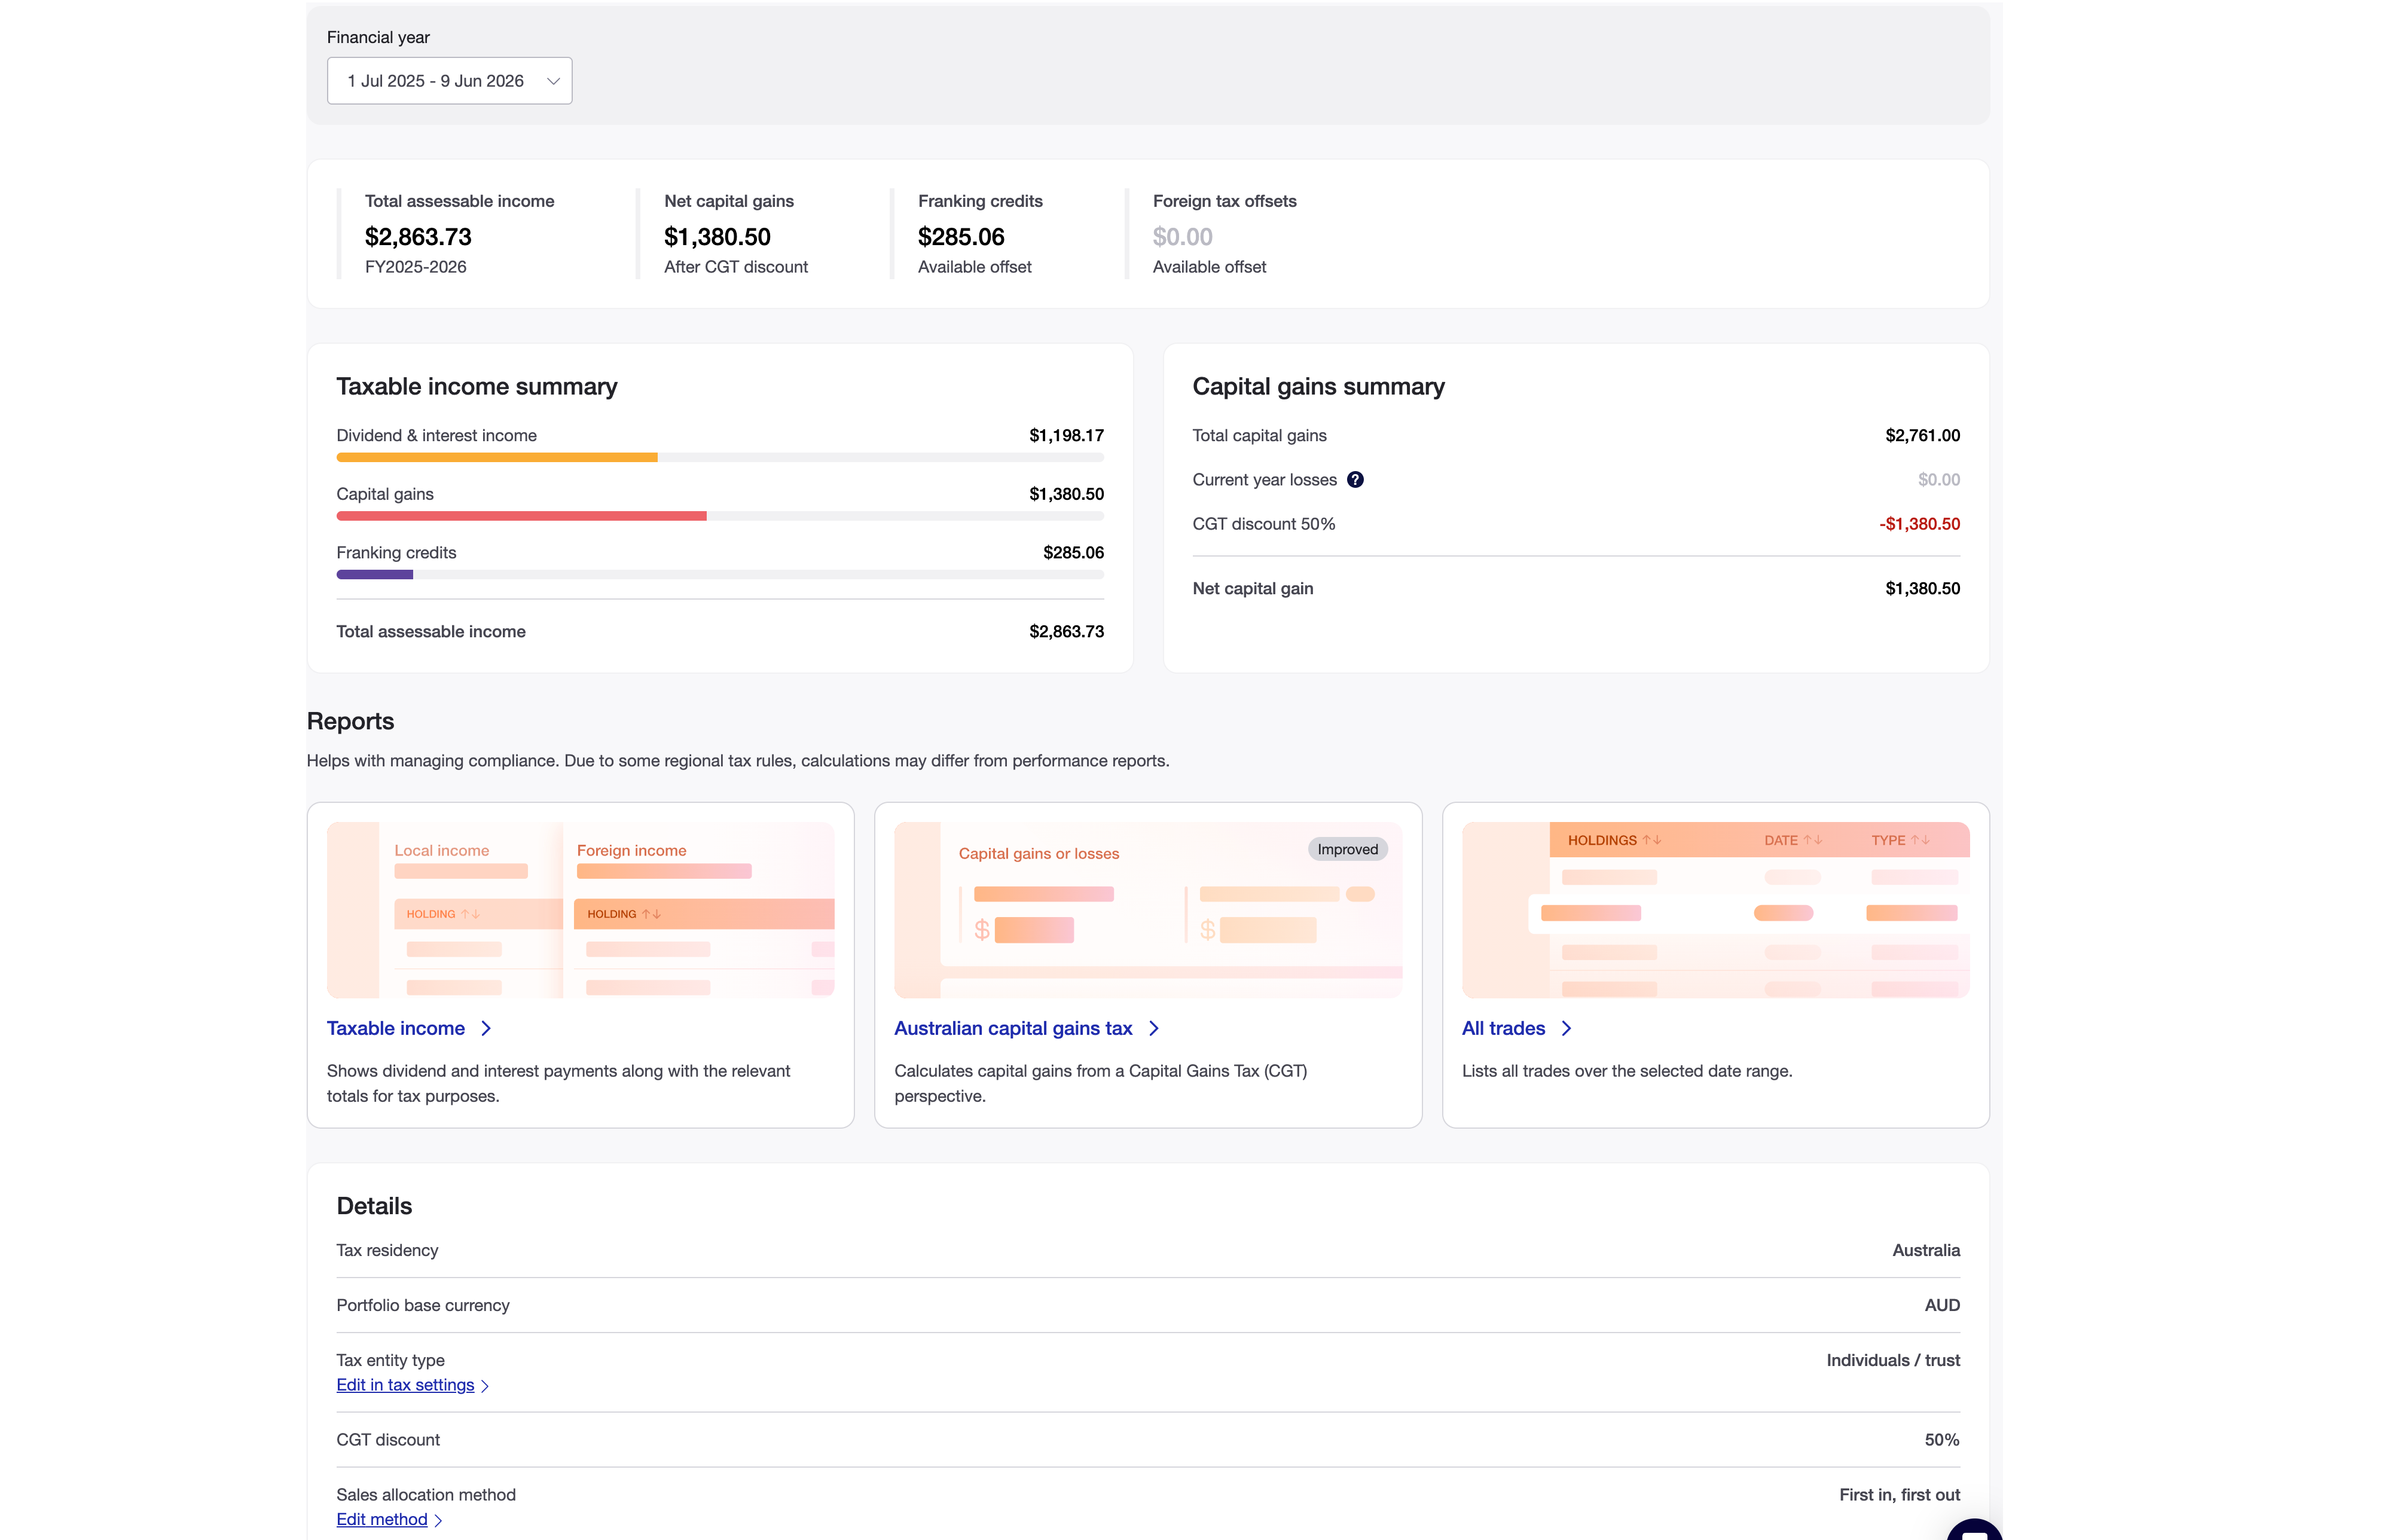Click the Dividend & interest income progress bar
Viewport: 2403px width, 1540px height.
tap(720, 457)
